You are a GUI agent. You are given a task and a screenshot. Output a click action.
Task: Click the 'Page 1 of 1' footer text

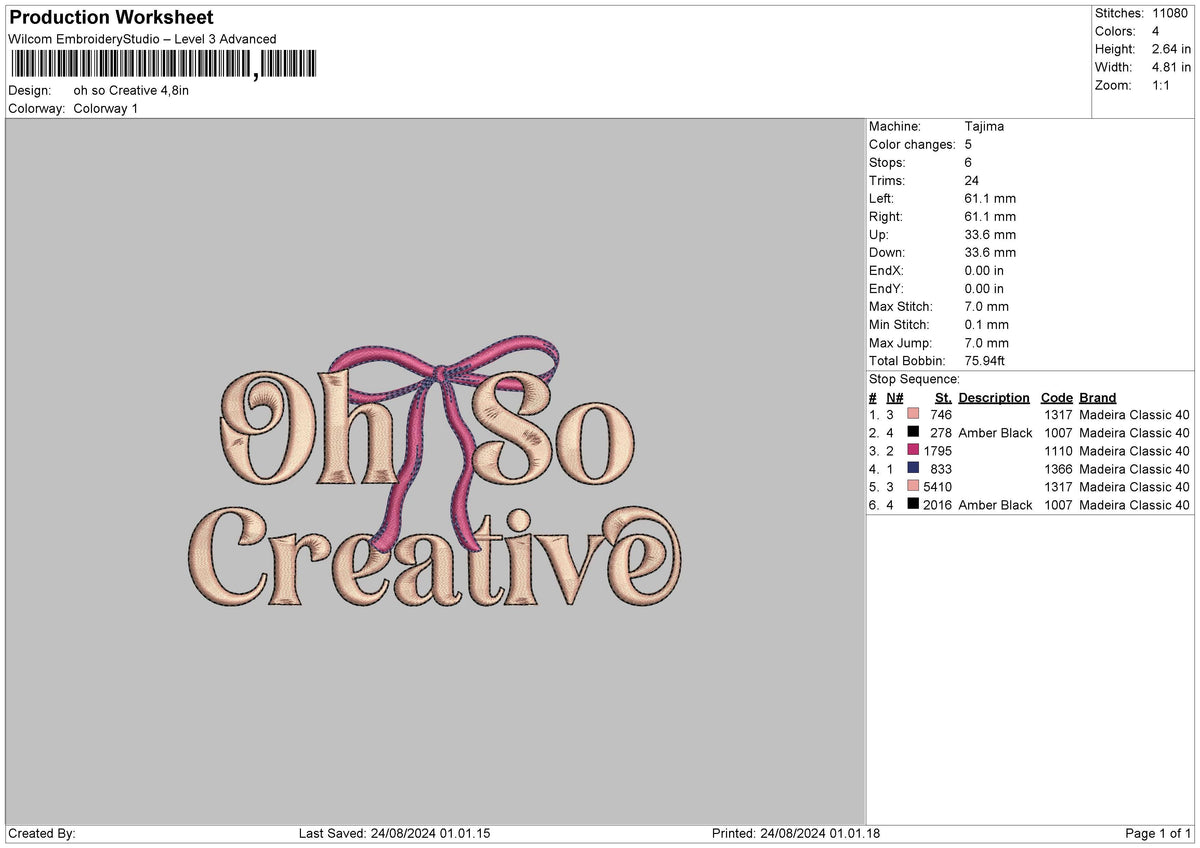pyautogui.click(x=1158, y=833)
